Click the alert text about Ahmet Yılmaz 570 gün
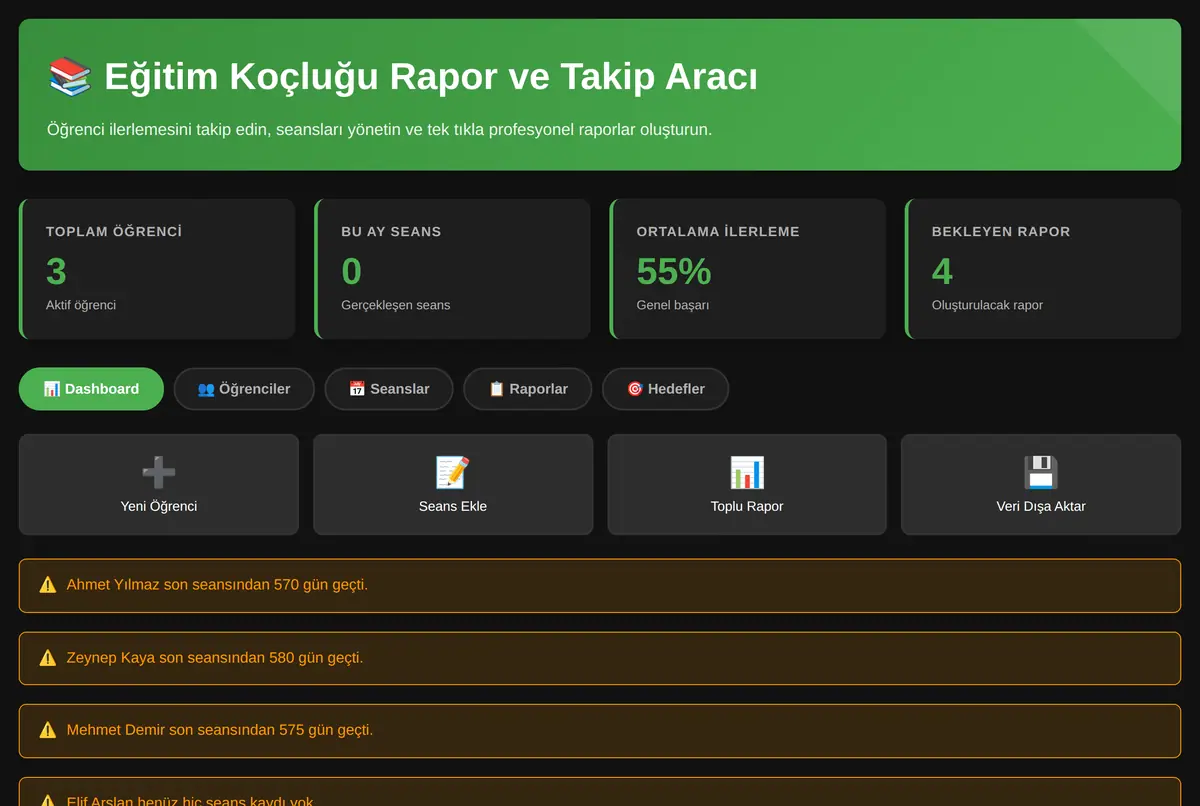This screenshot has width=1200, height=806. pyautogui.click(x=217, y=585)
